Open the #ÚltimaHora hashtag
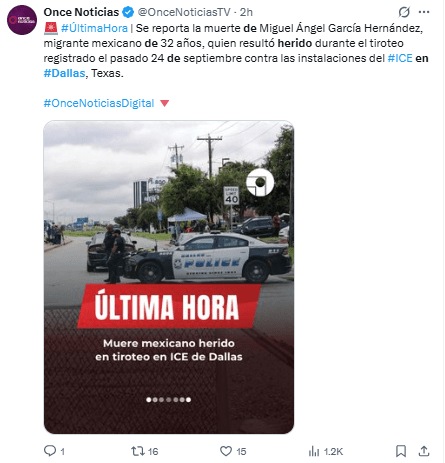 point(94,28)
